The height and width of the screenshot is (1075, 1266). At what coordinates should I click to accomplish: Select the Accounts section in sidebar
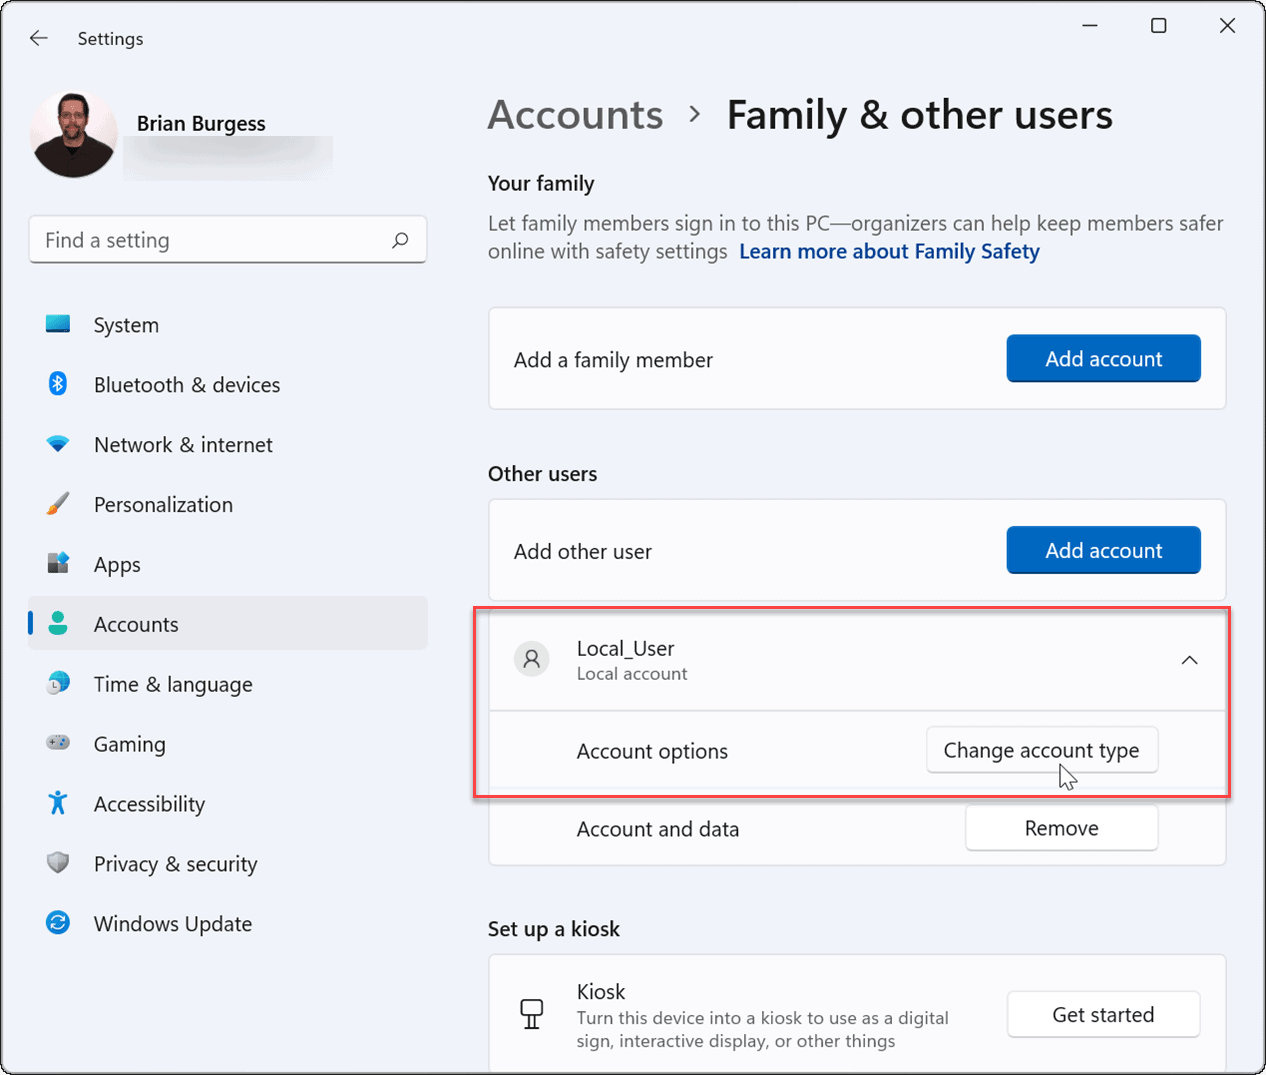[x=135, y=623]
